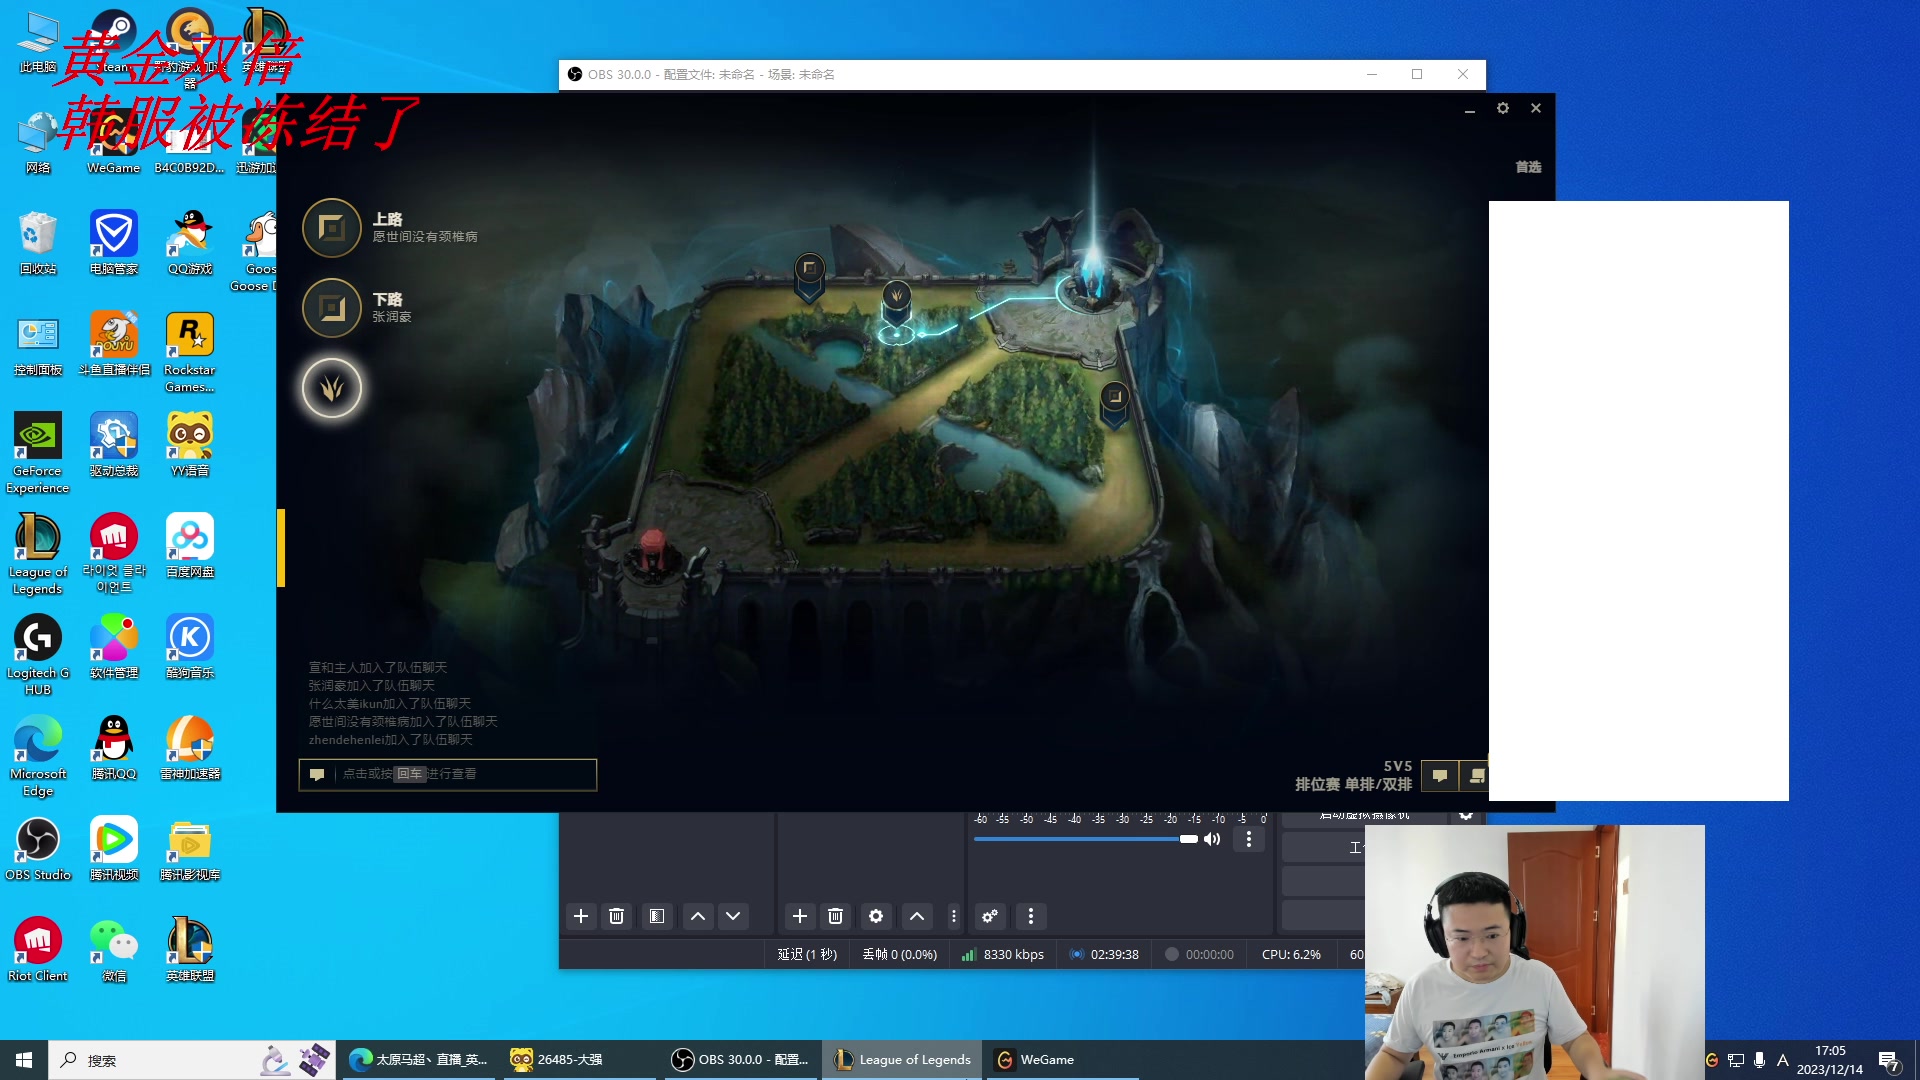1920x1080 pixels.
Task: Open League client settings gear
Action: [1503, 108]
